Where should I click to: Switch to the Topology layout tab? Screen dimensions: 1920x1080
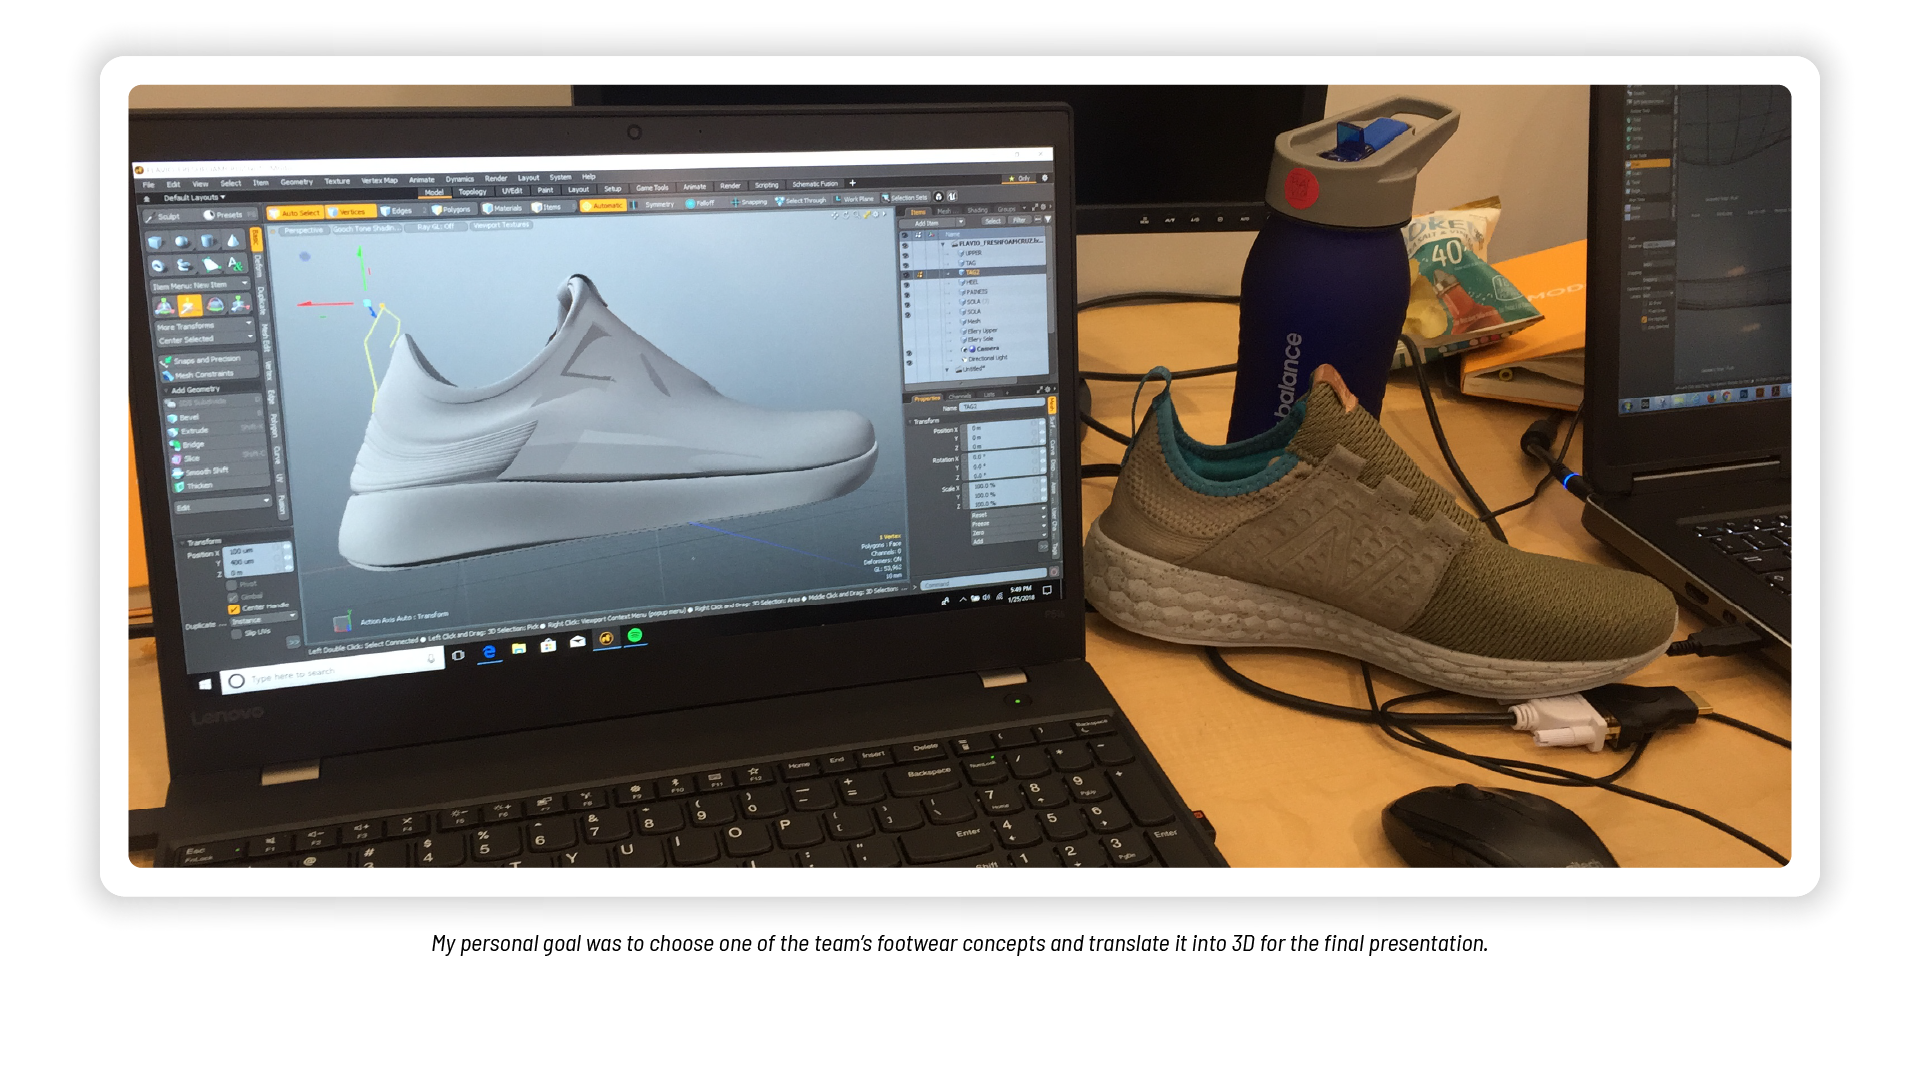tap(472, 192)
